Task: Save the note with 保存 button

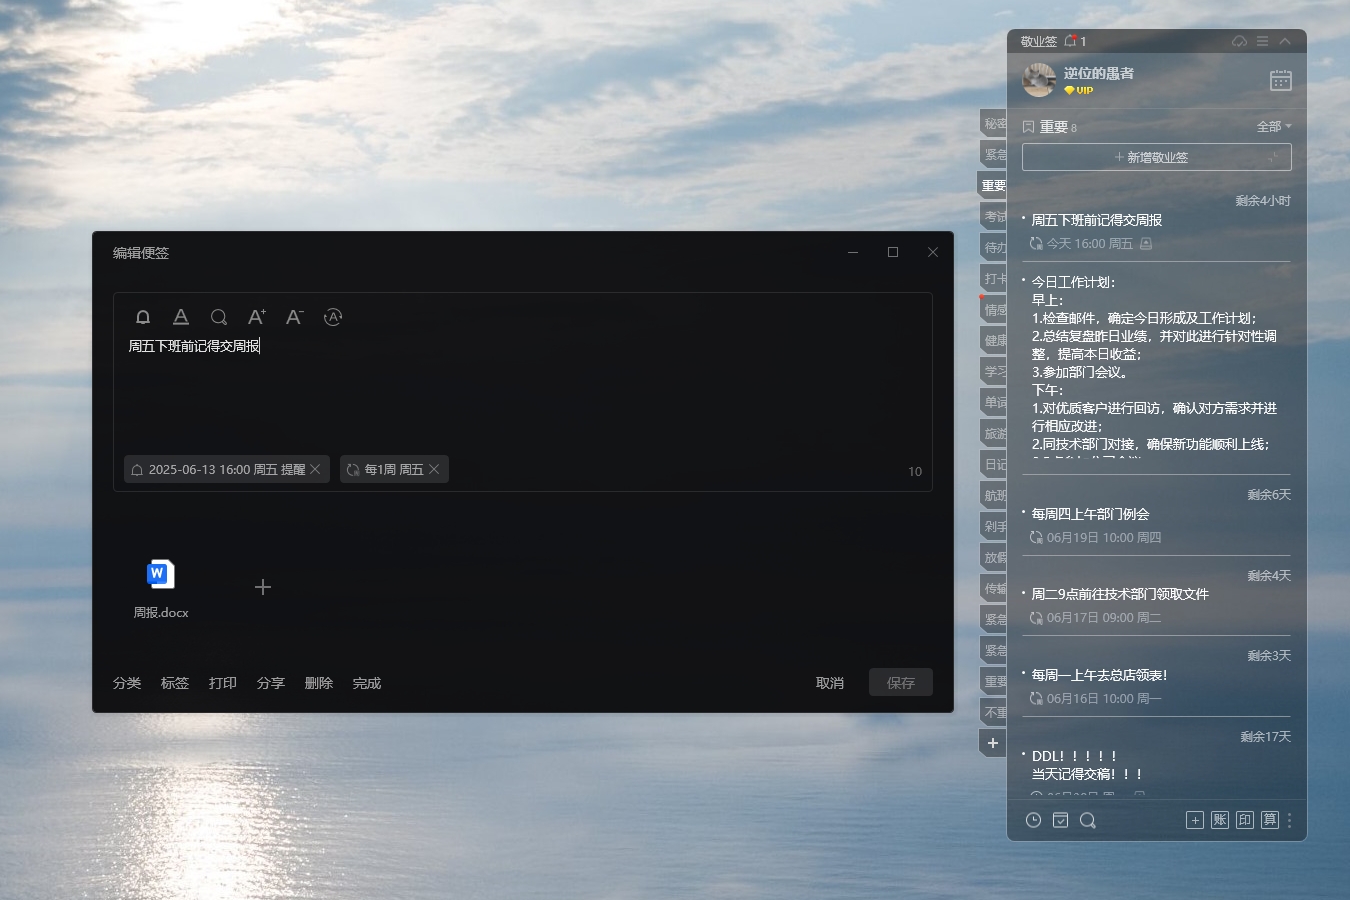Action: click(901, 682)
